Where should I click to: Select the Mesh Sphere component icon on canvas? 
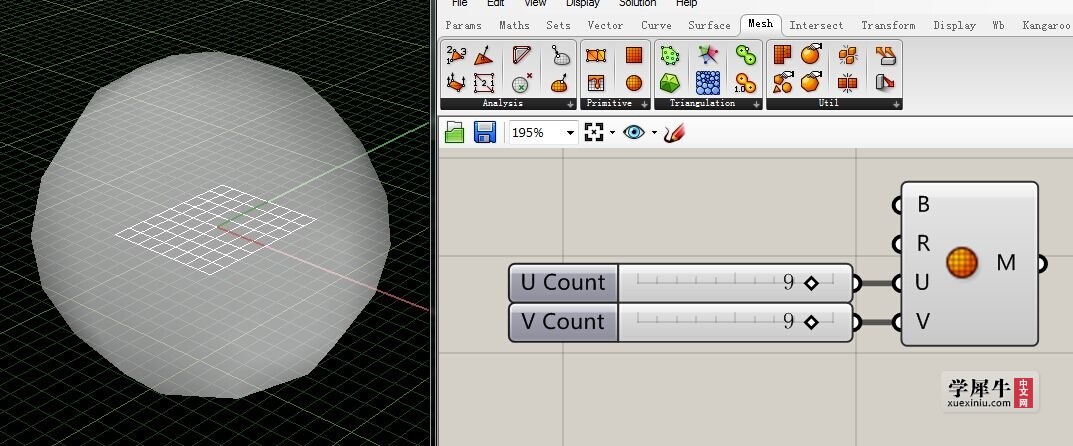pos(961,263)
